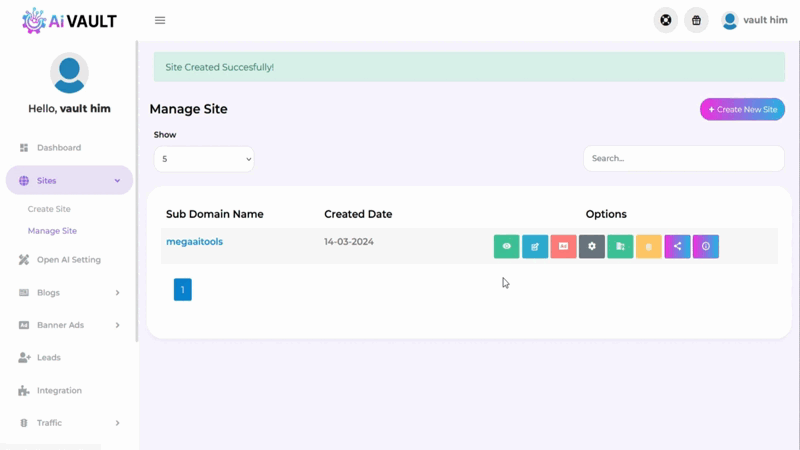Click the share icon for megaaitools
Image resolution: width=800 pixels, height=450 pixels.
pyautogui.click(x=677, y=246)
